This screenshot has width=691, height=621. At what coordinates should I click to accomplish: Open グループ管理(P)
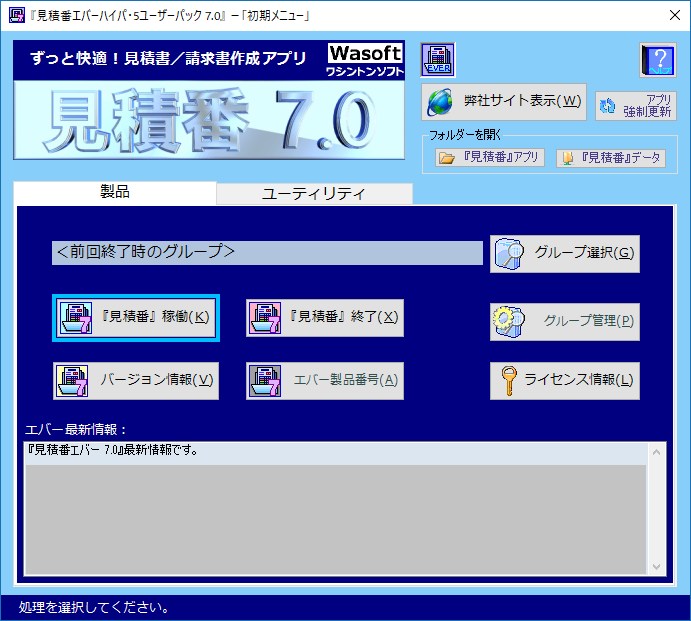coord(565,321)
